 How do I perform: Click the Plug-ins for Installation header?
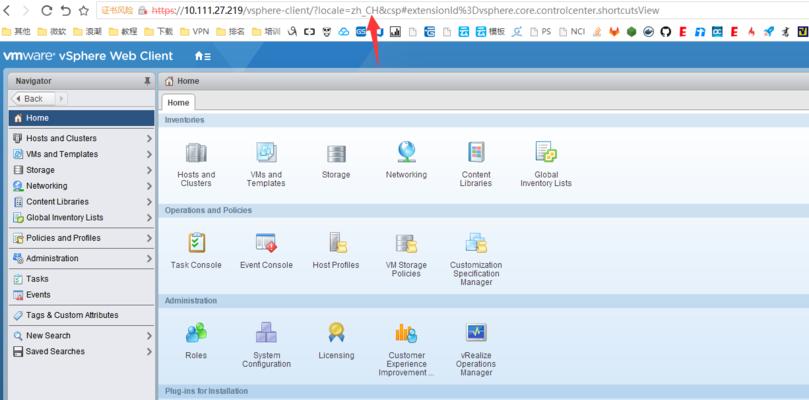[206, 391]
